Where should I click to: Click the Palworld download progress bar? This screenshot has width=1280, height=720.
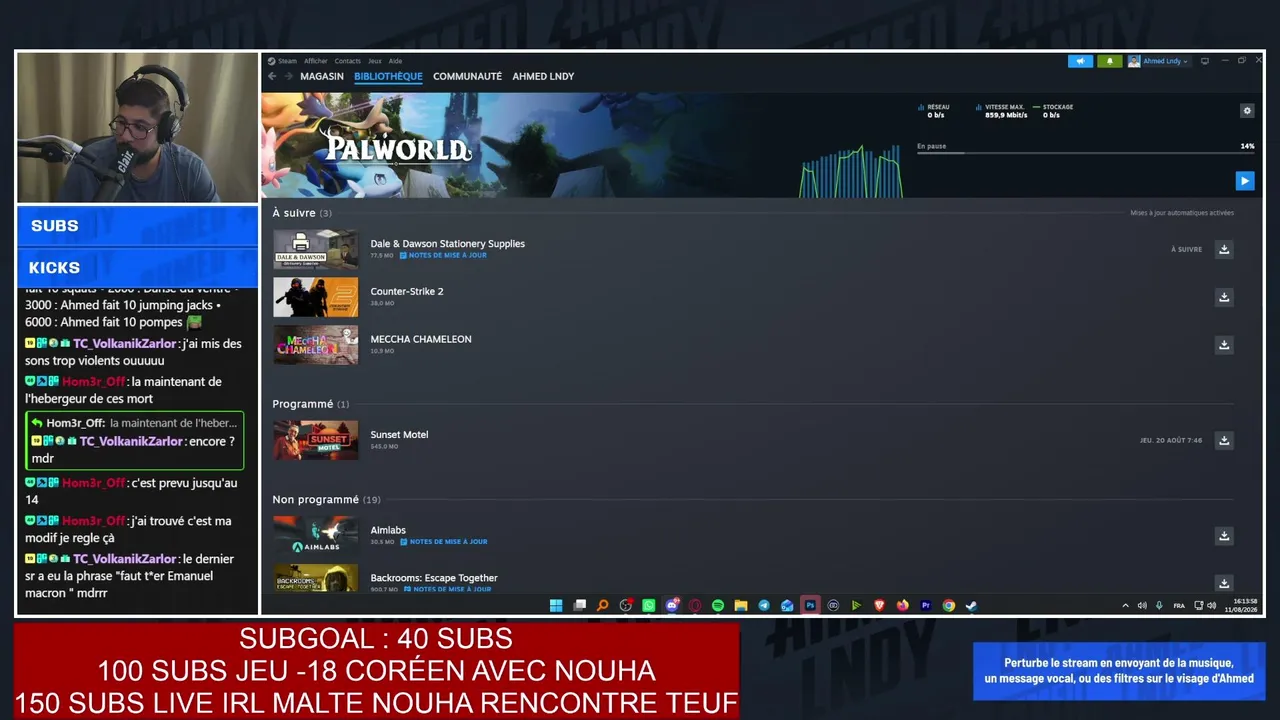tap(1085, 153)
